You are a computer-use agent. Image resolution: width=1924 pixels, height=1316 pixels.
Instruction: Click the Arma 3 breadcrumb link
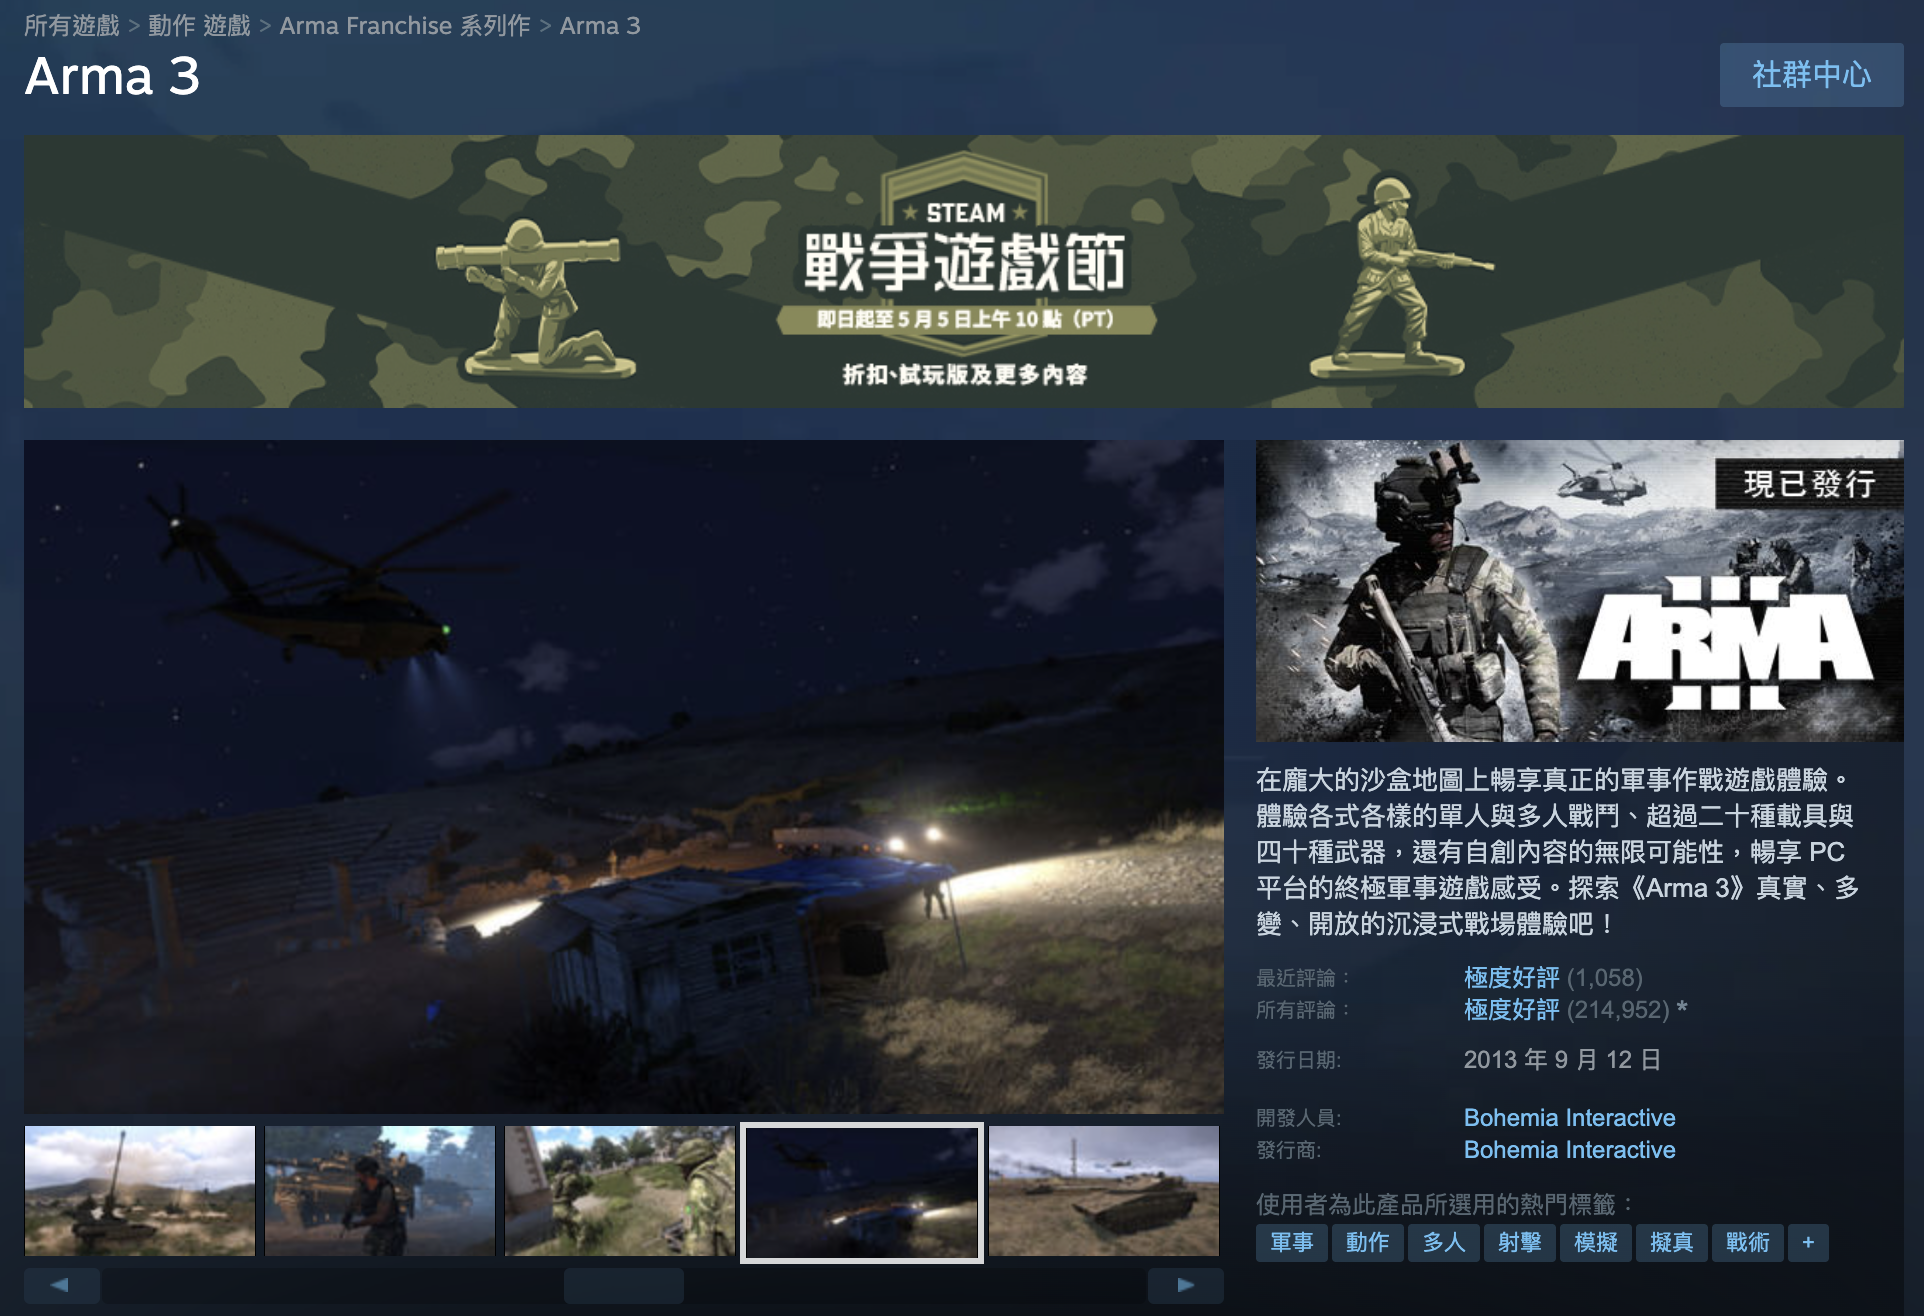[x=600, y=26]
